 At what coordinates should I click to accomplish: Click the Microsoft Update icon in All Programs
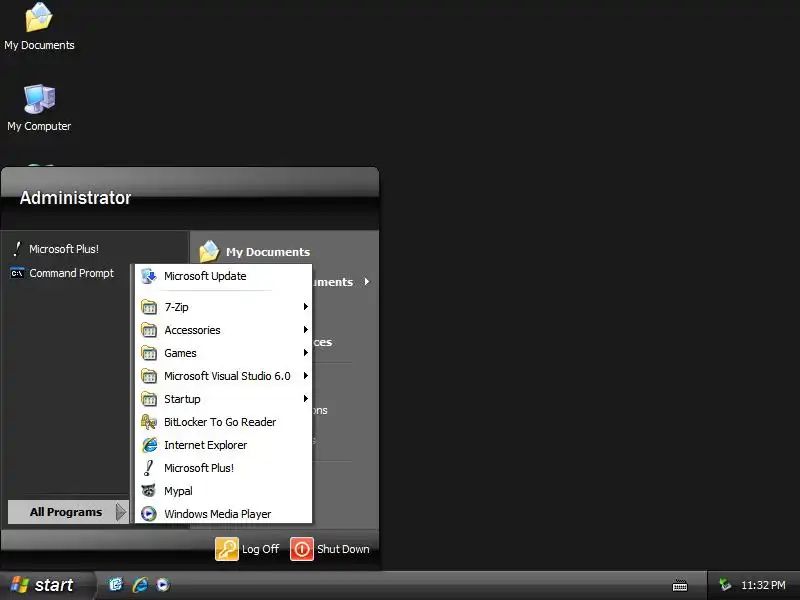[x=148, y=276]
